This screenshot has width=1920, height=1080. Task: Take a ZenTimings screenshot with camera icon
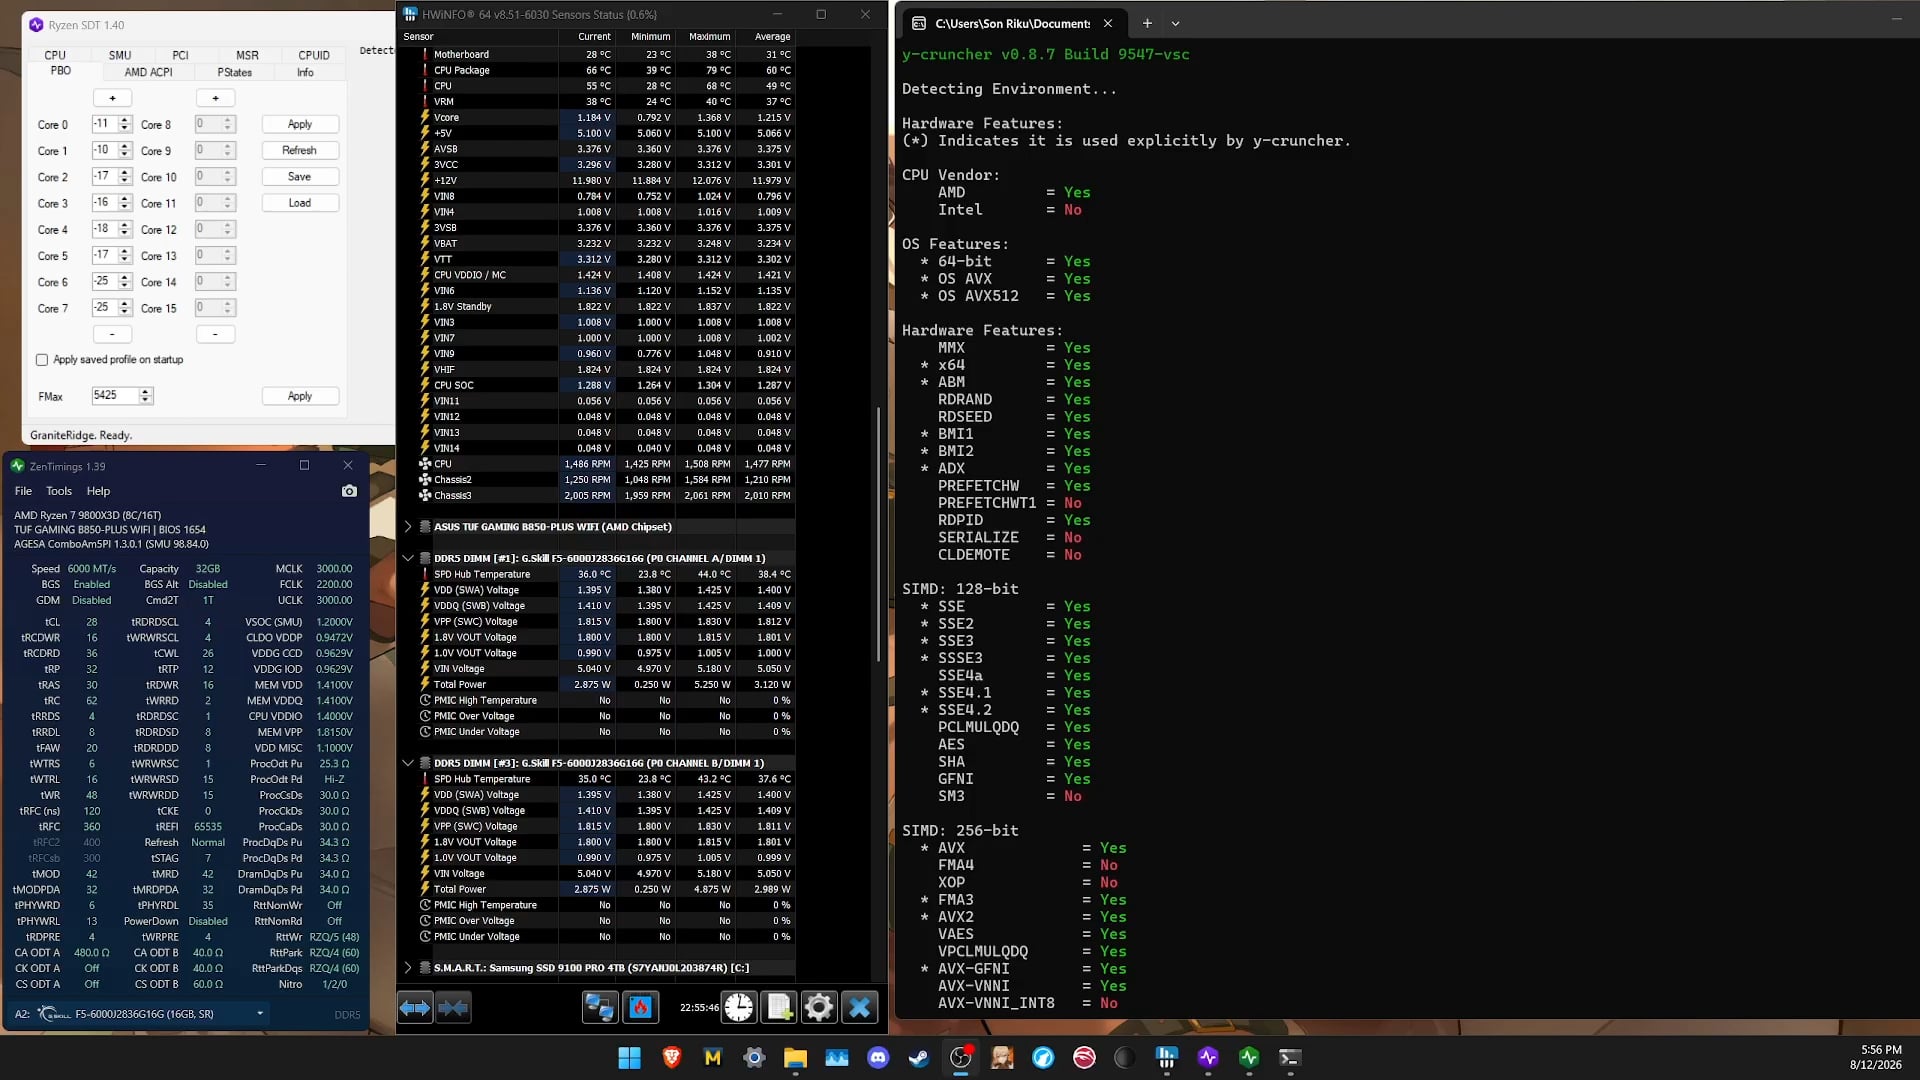click(x=349, y=491)
